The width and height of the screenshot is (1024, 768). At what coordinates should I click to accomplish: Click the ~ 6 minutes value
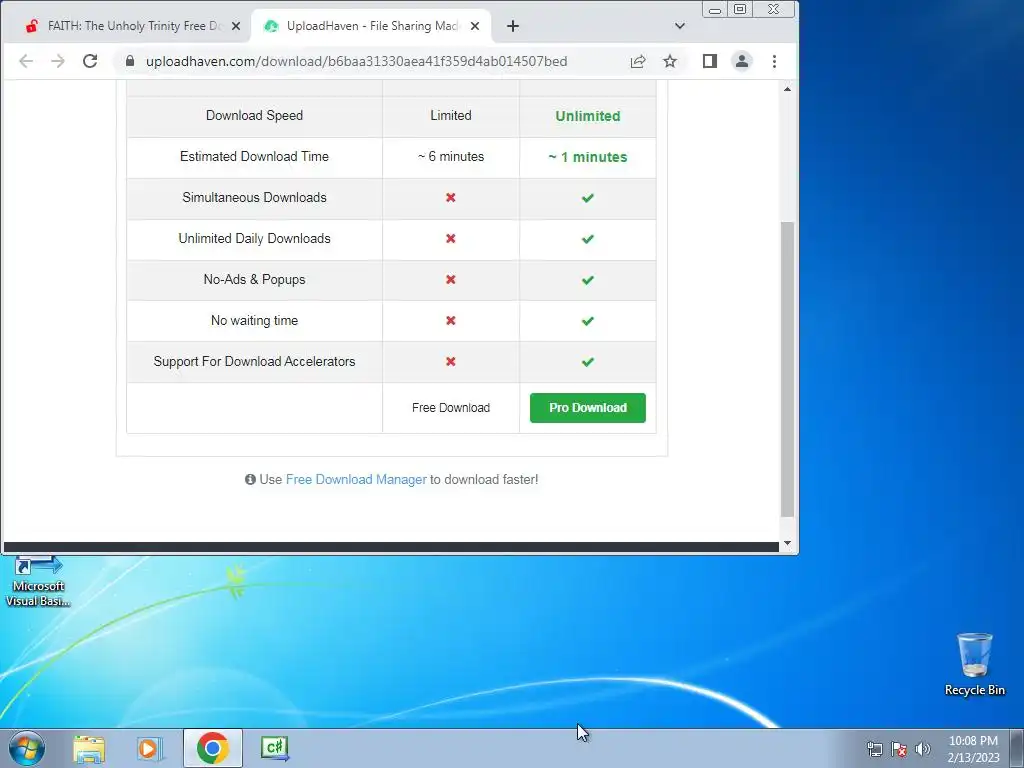click(451, 157)
